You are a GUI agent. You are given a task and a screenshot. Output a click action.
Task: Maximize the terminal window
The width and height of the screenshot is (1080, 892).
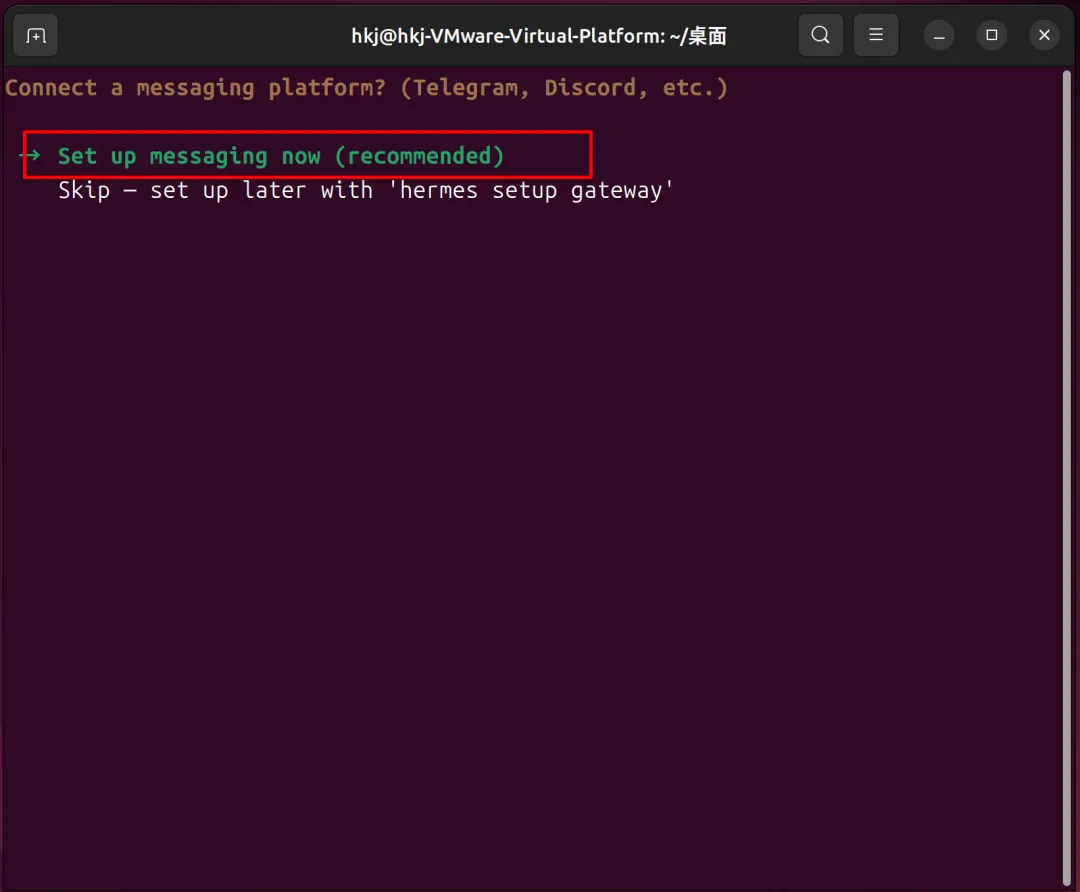pos(992,35)
